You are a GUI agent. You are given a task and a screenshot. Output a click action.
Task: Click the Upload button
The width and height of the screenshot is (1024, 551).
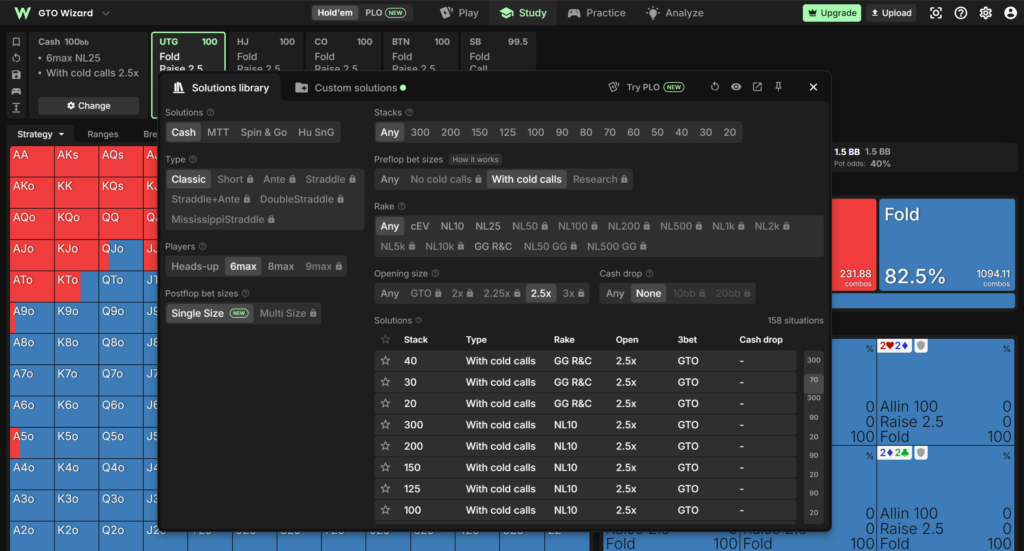(x=891, y=13)
